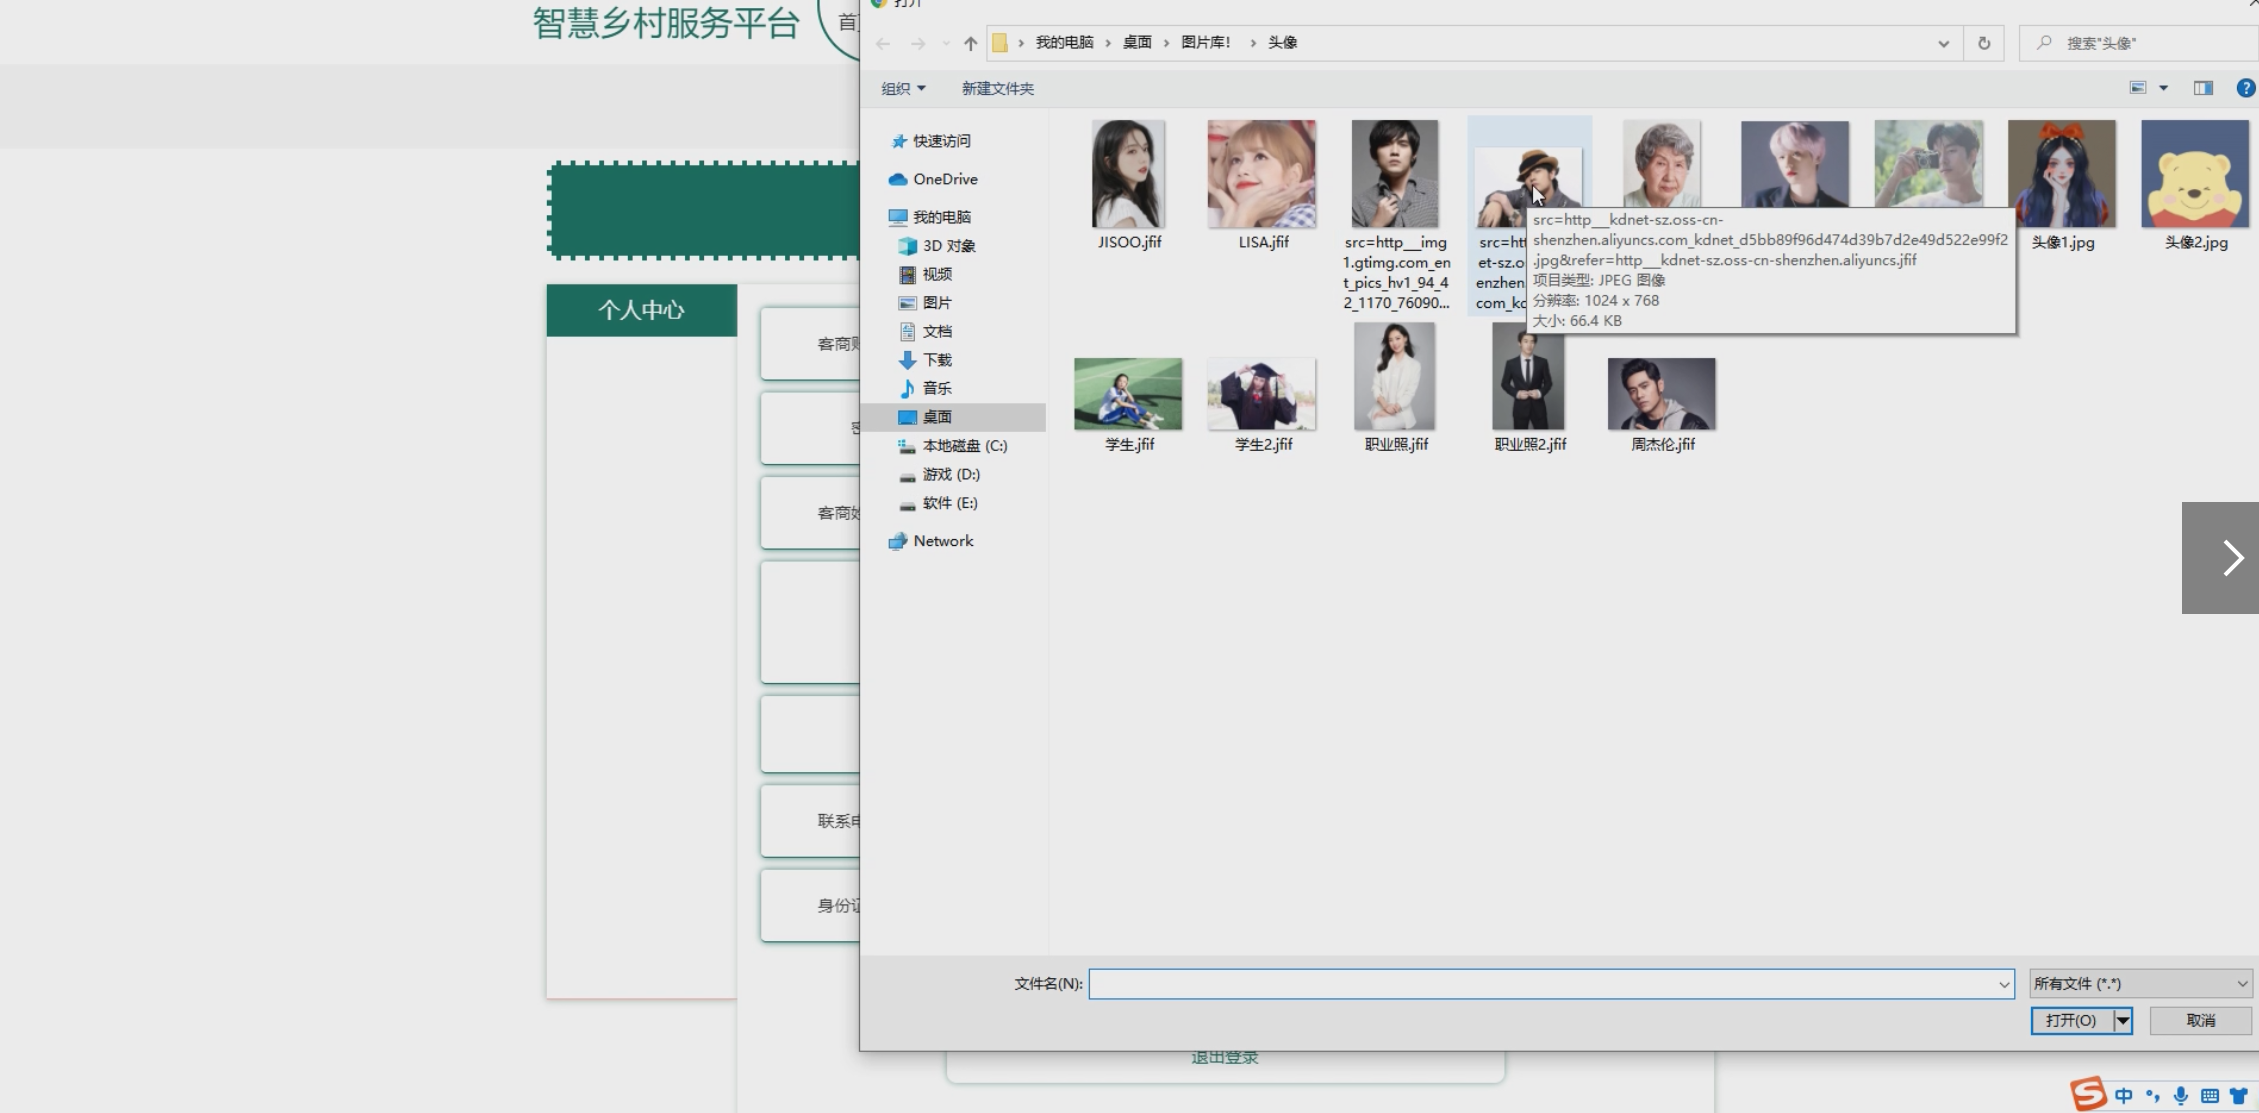Select the 头像2.jpg Pooh thumbnail
The image size is (2259, 1113).
click(x=2194, y=175)
